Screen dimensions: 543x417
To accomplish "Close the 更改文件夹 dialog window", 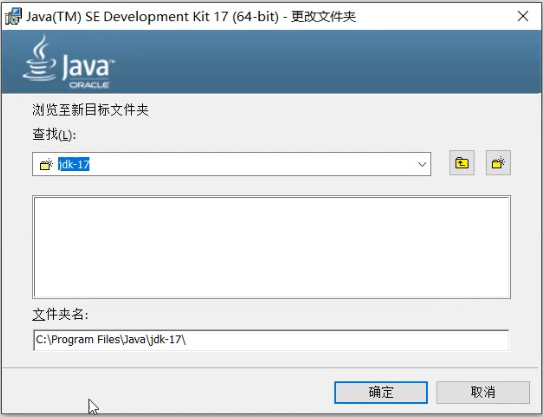I will tap(523, 16).
